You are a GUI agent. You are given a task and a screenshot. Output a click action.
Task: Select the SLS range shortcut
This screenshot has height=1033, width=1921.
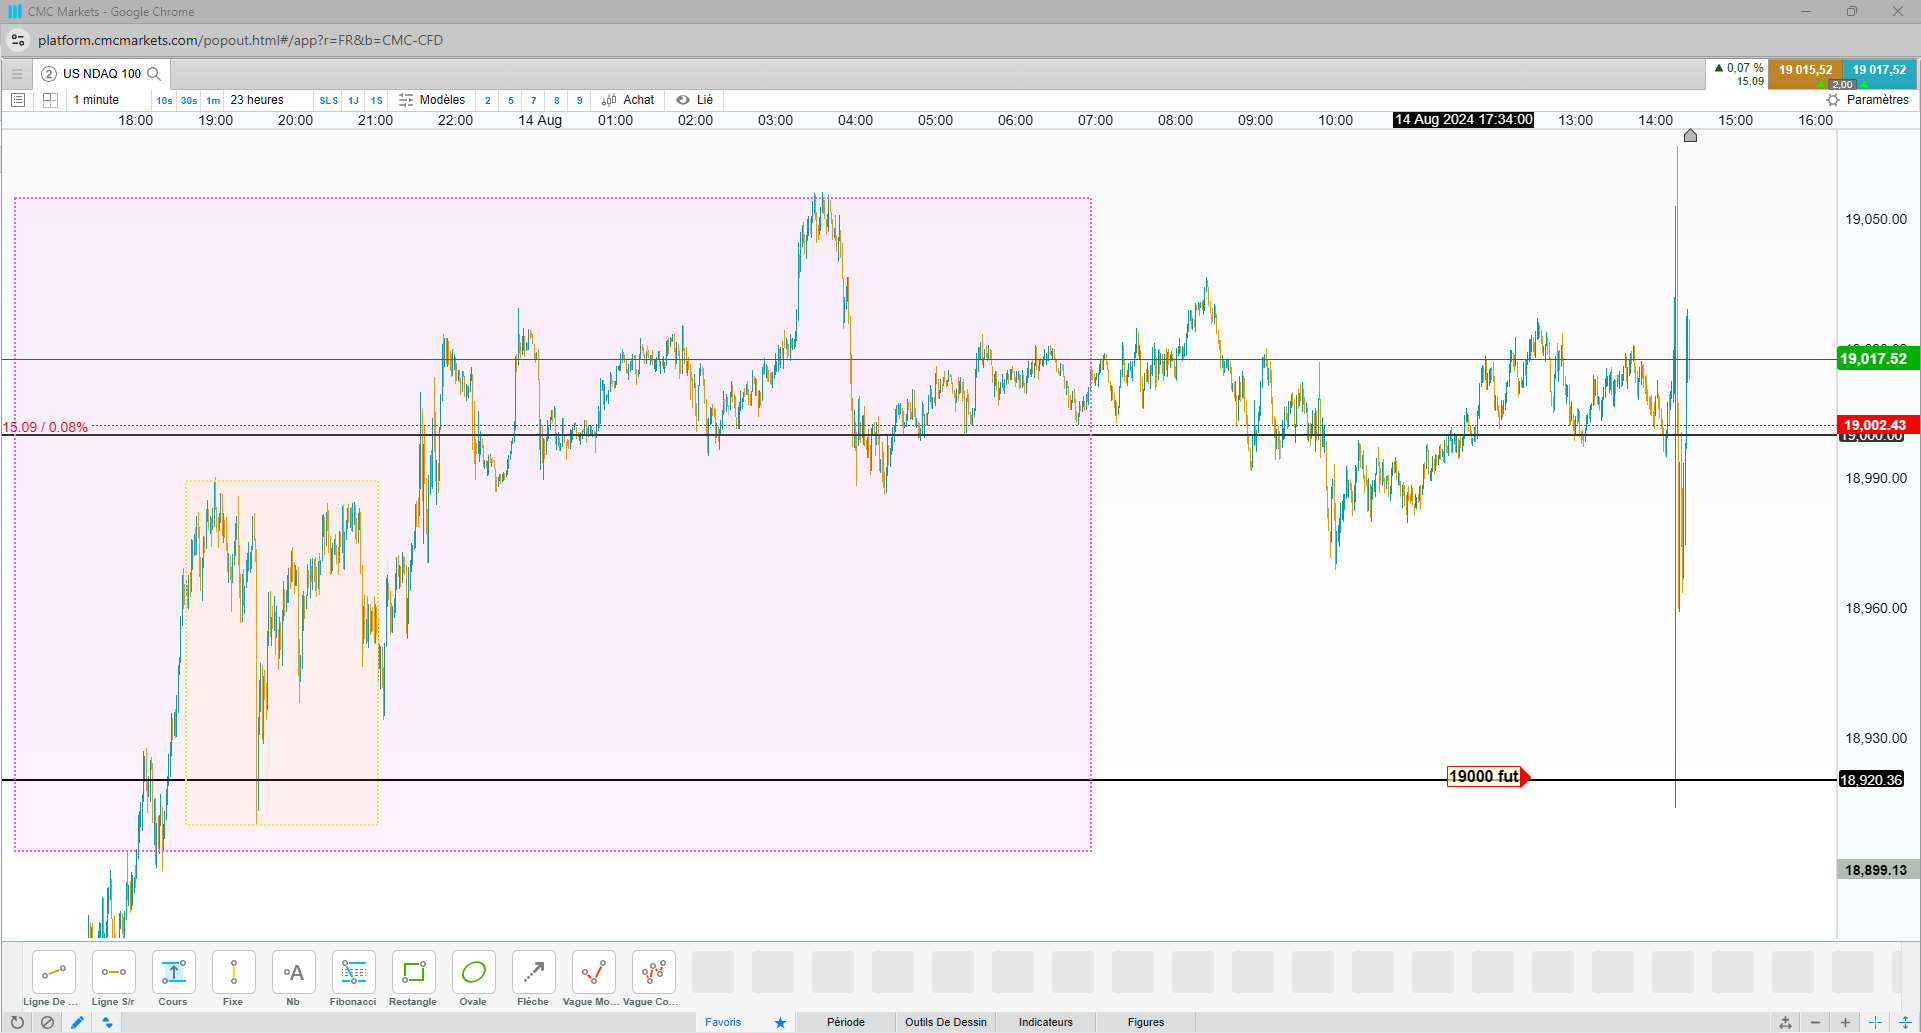[x=329, y=100]
